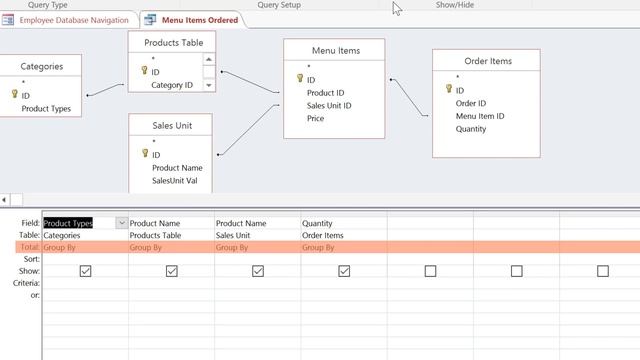640x360 pixels.
Task: Click the key icon in Menu Items table
Action: (x=300, y=78)
